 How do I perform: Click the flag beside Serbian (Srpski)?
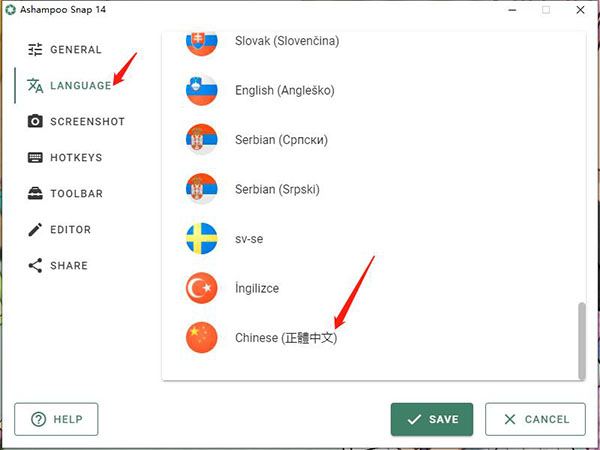pyautogui.click(x=202, y=189)
